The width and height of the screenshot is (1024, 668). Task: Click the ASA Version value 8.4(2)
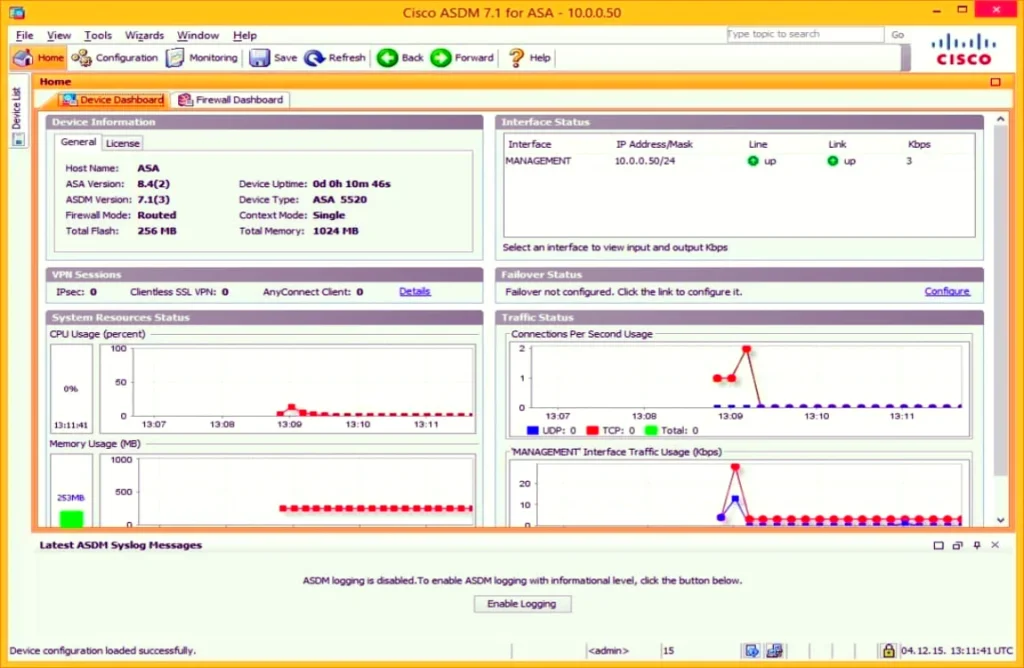[x=153, y=184]
